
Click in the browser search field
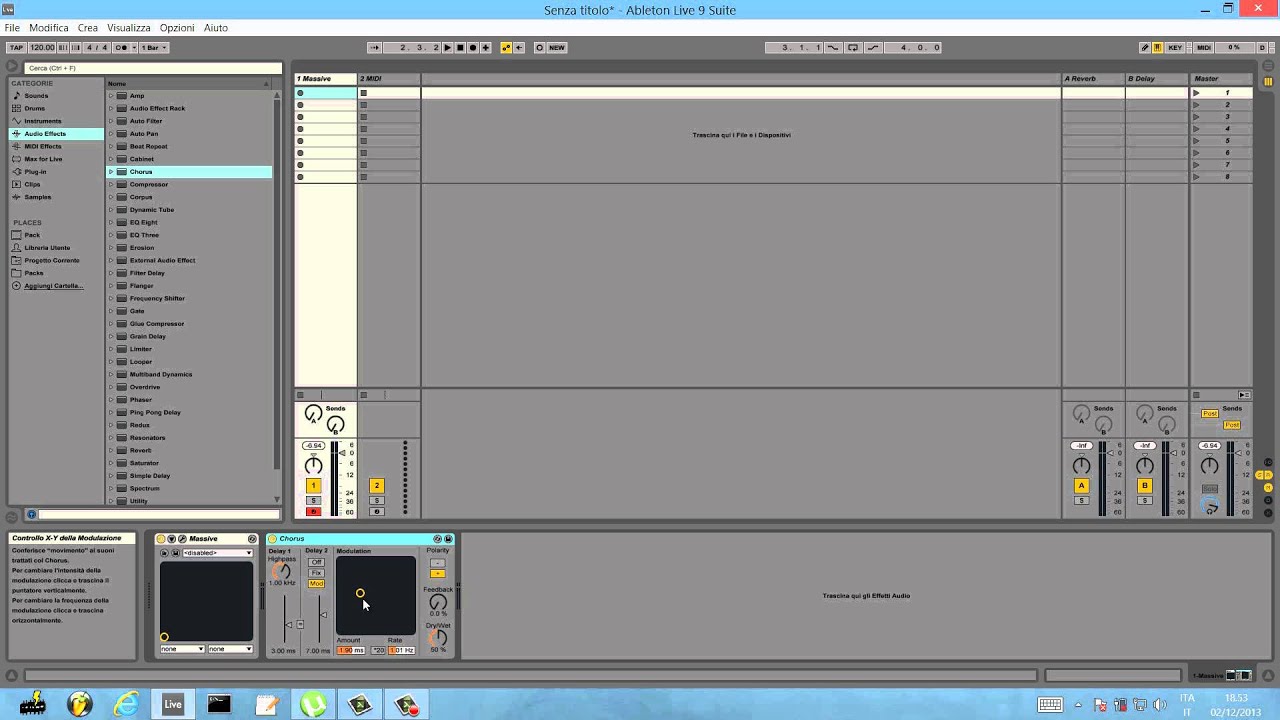click(152, 68)
